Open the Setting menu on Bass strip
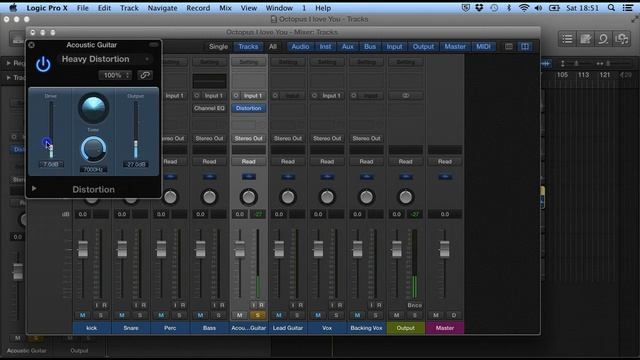This screenshot has height=360, width=640. point(209,62)
